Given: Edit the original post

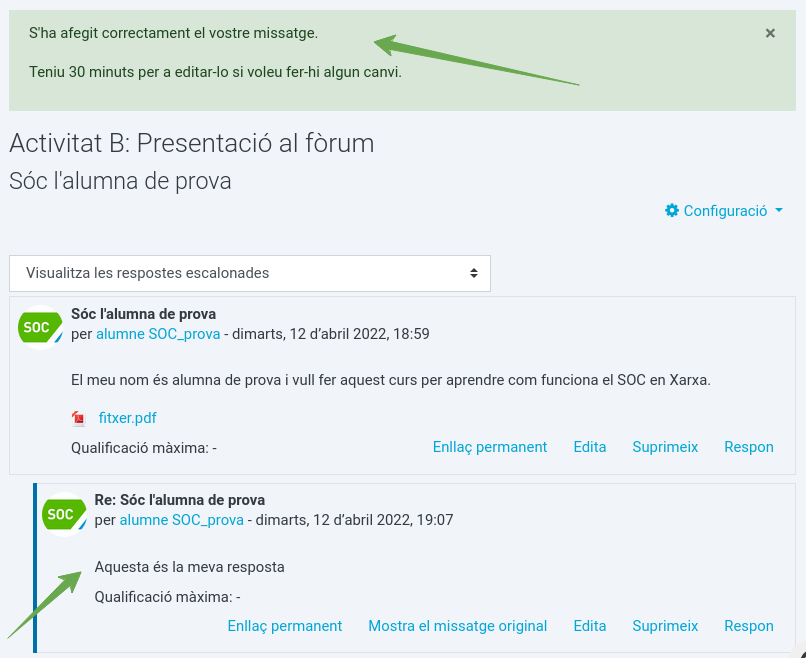Looking at the screenshot, I should click(x=590, y=447).
